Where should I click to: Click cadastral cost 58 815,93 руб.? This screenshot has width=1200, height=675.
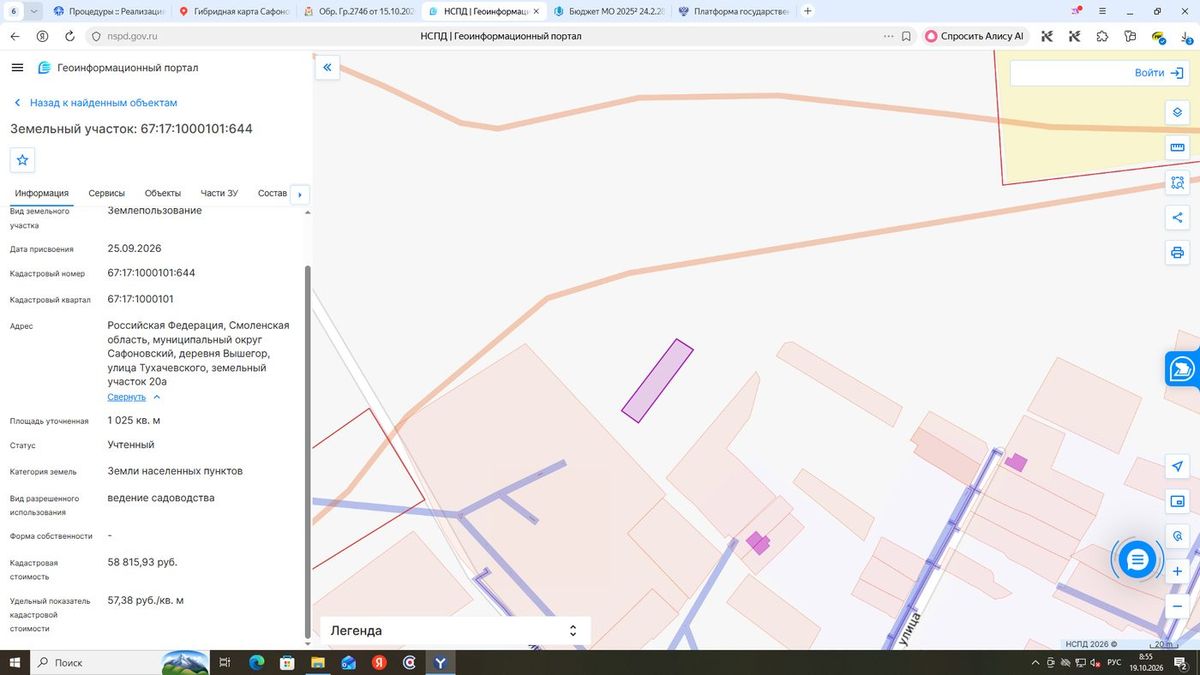[x=142, y=562]
